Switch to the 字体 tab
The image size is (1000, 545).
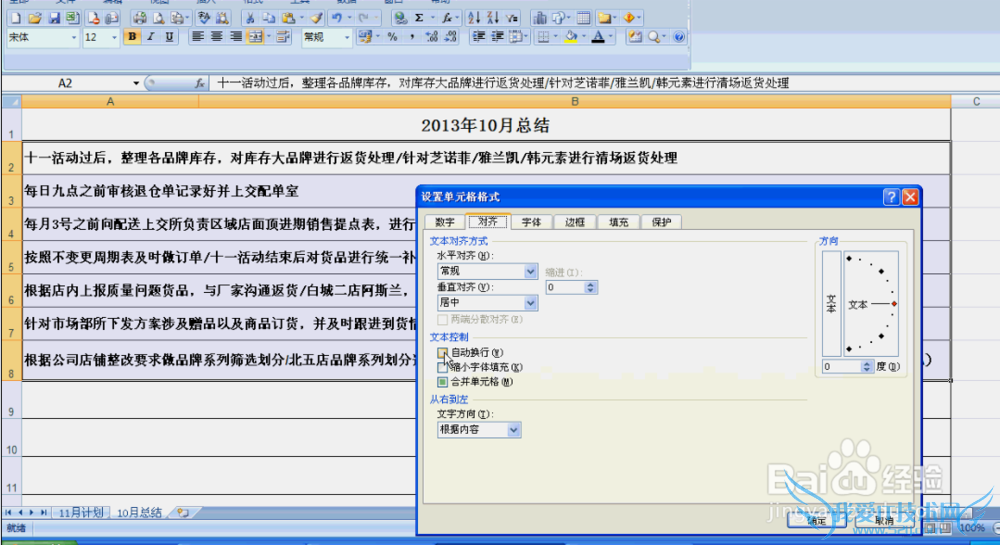click(532, 222)
